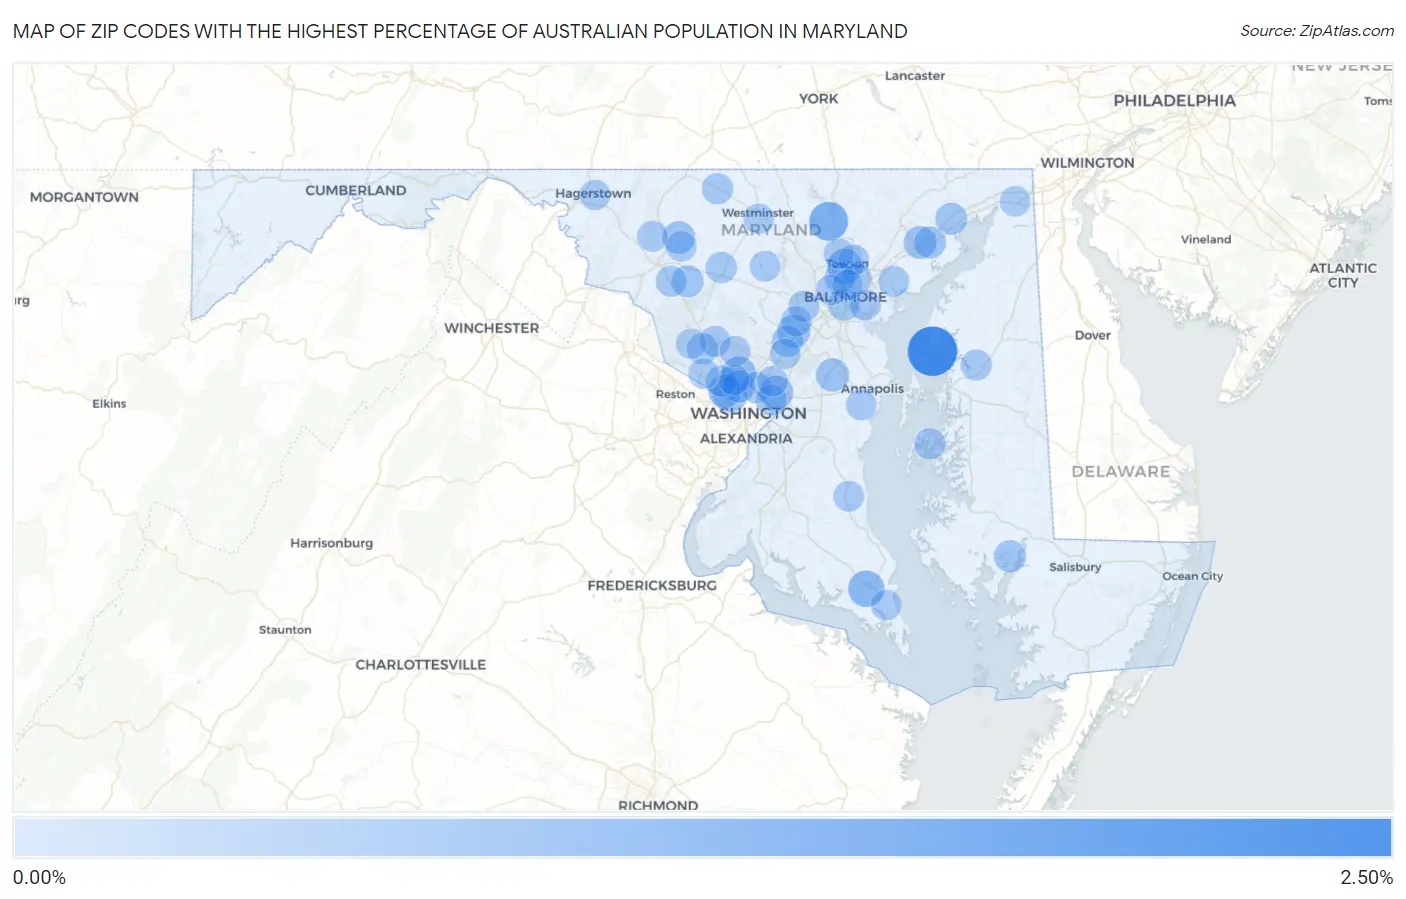1406x899 pixels.
Task: Click the color gradient legend bar
Action: tap(702, 838)
